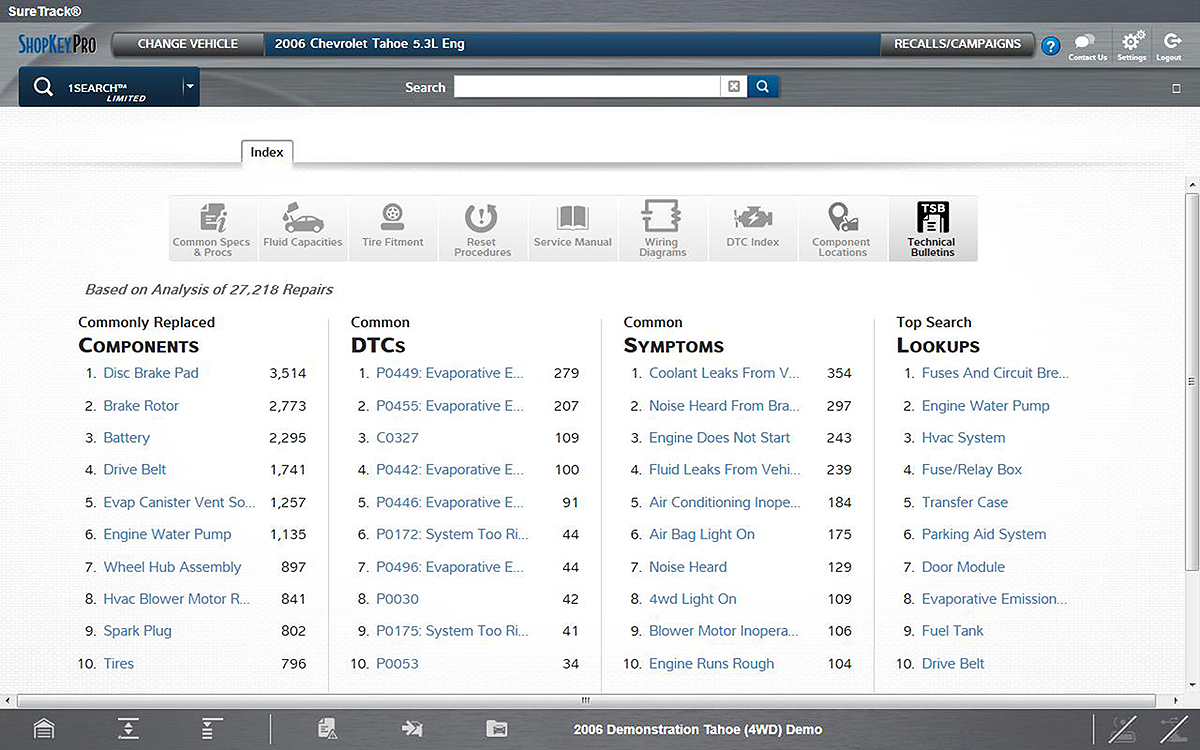The width and height of the screenshot is (1200, 750).
Task: Open Technical Bulletins (TSB)
Action: [932, 229]
